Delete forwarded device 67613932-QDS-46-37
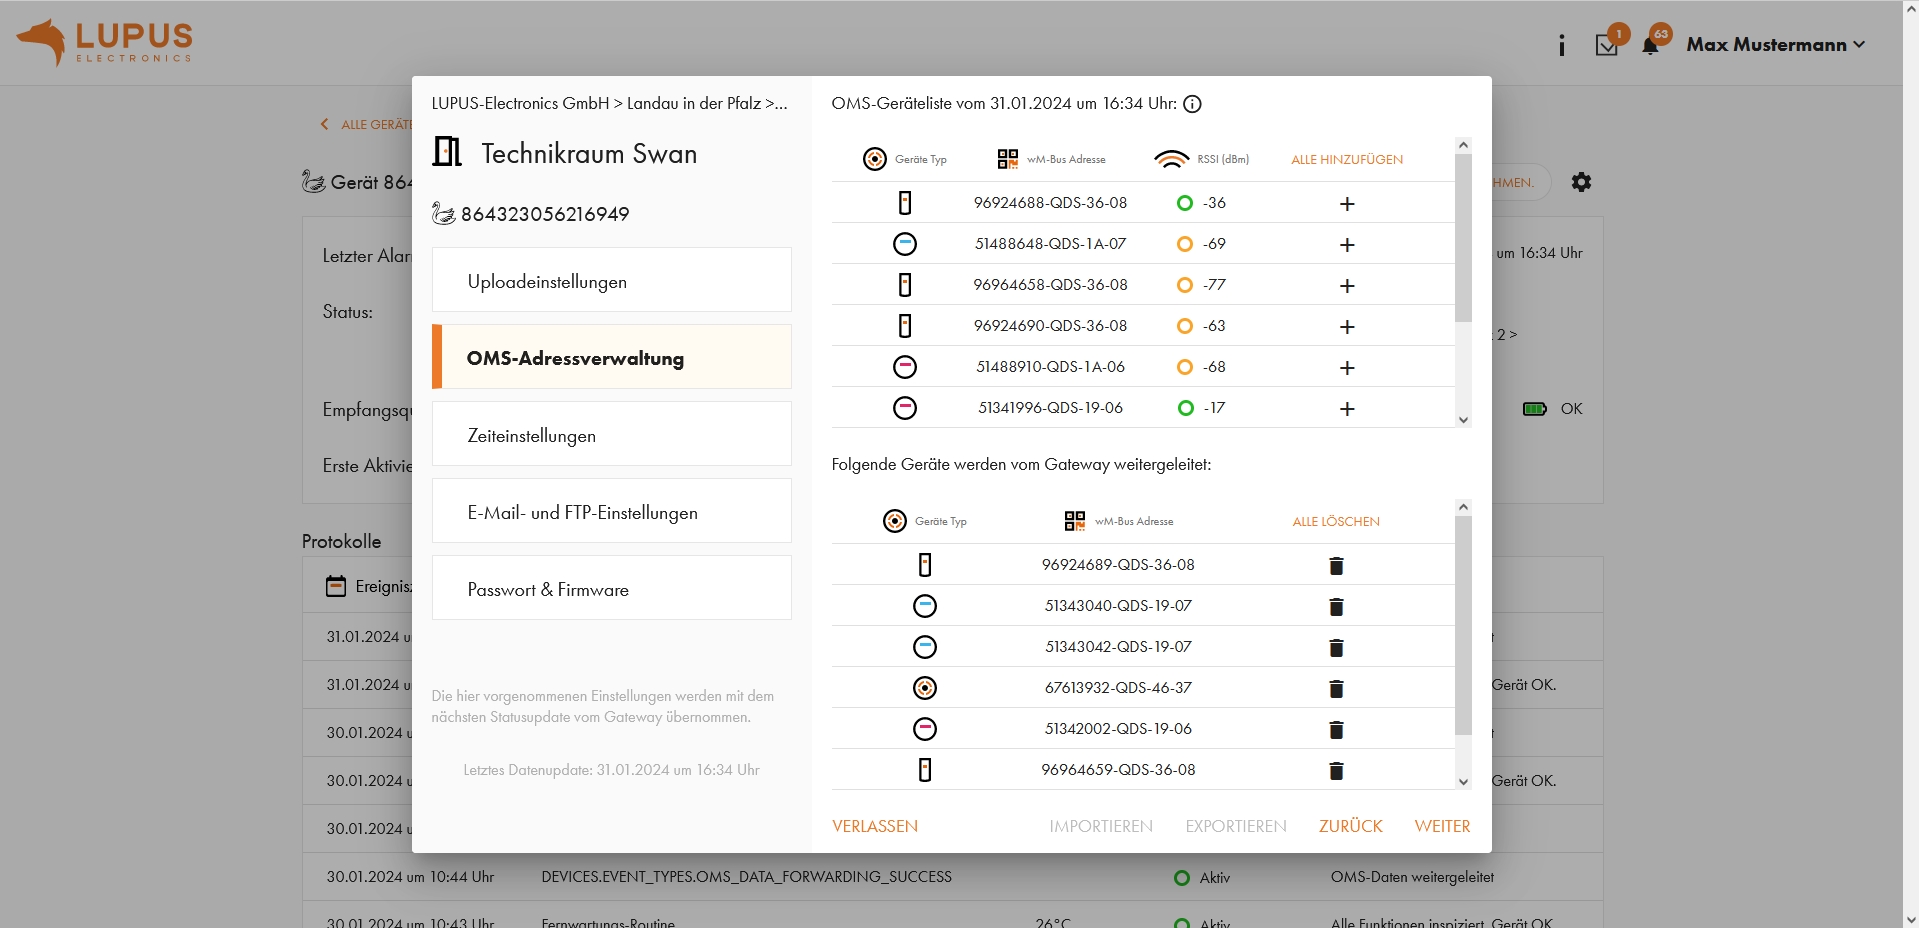 (x=1336, y=689)
